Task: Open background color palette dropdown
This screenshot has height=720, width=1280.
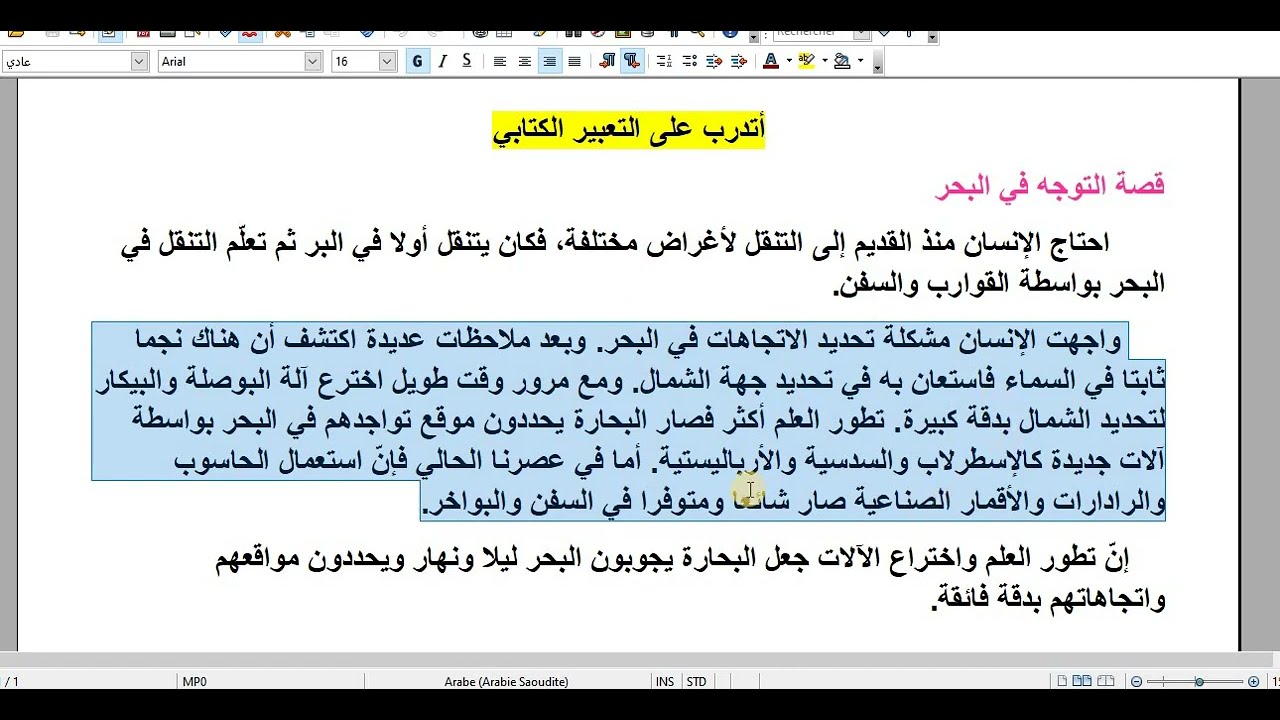Action: click(860, 61)
